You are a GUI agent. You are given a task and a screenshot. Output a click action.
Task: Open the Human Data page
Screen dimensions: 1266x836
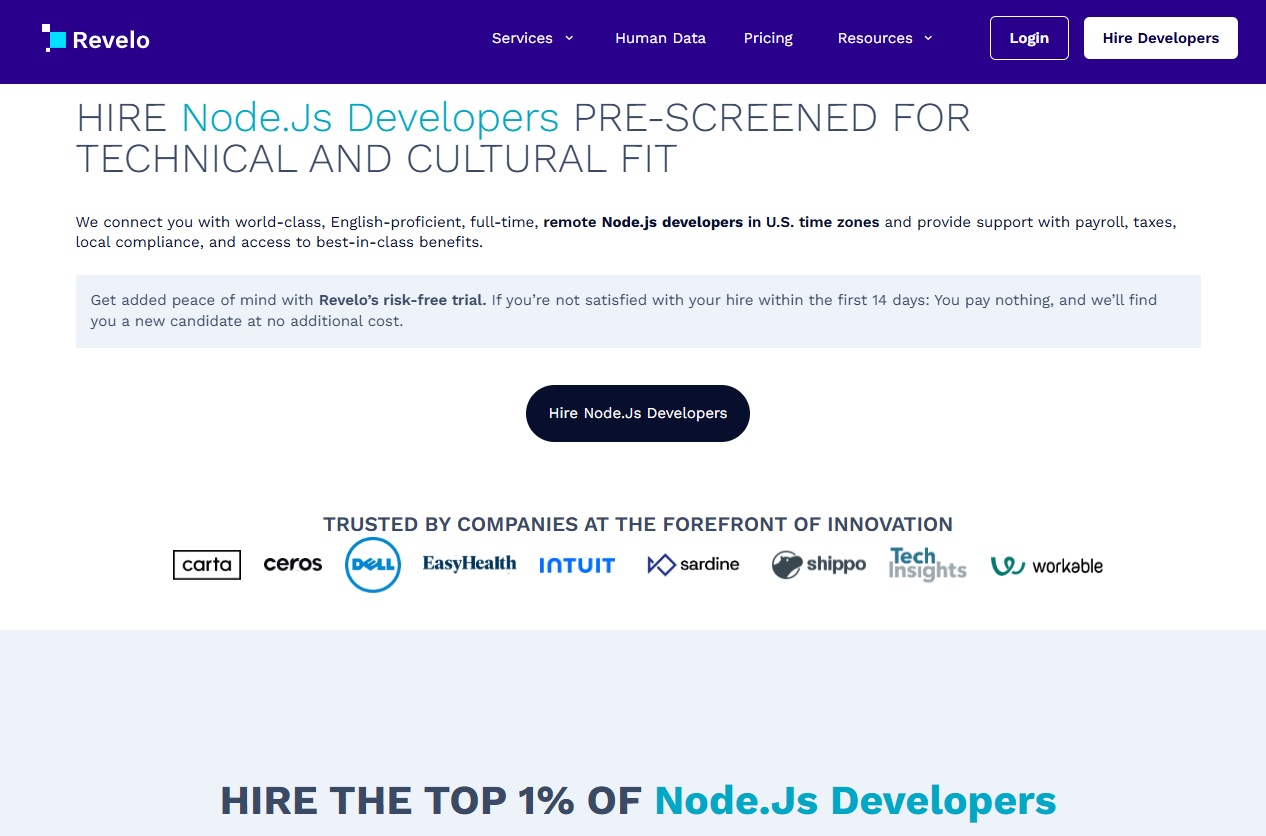click(x=660, y=38)
